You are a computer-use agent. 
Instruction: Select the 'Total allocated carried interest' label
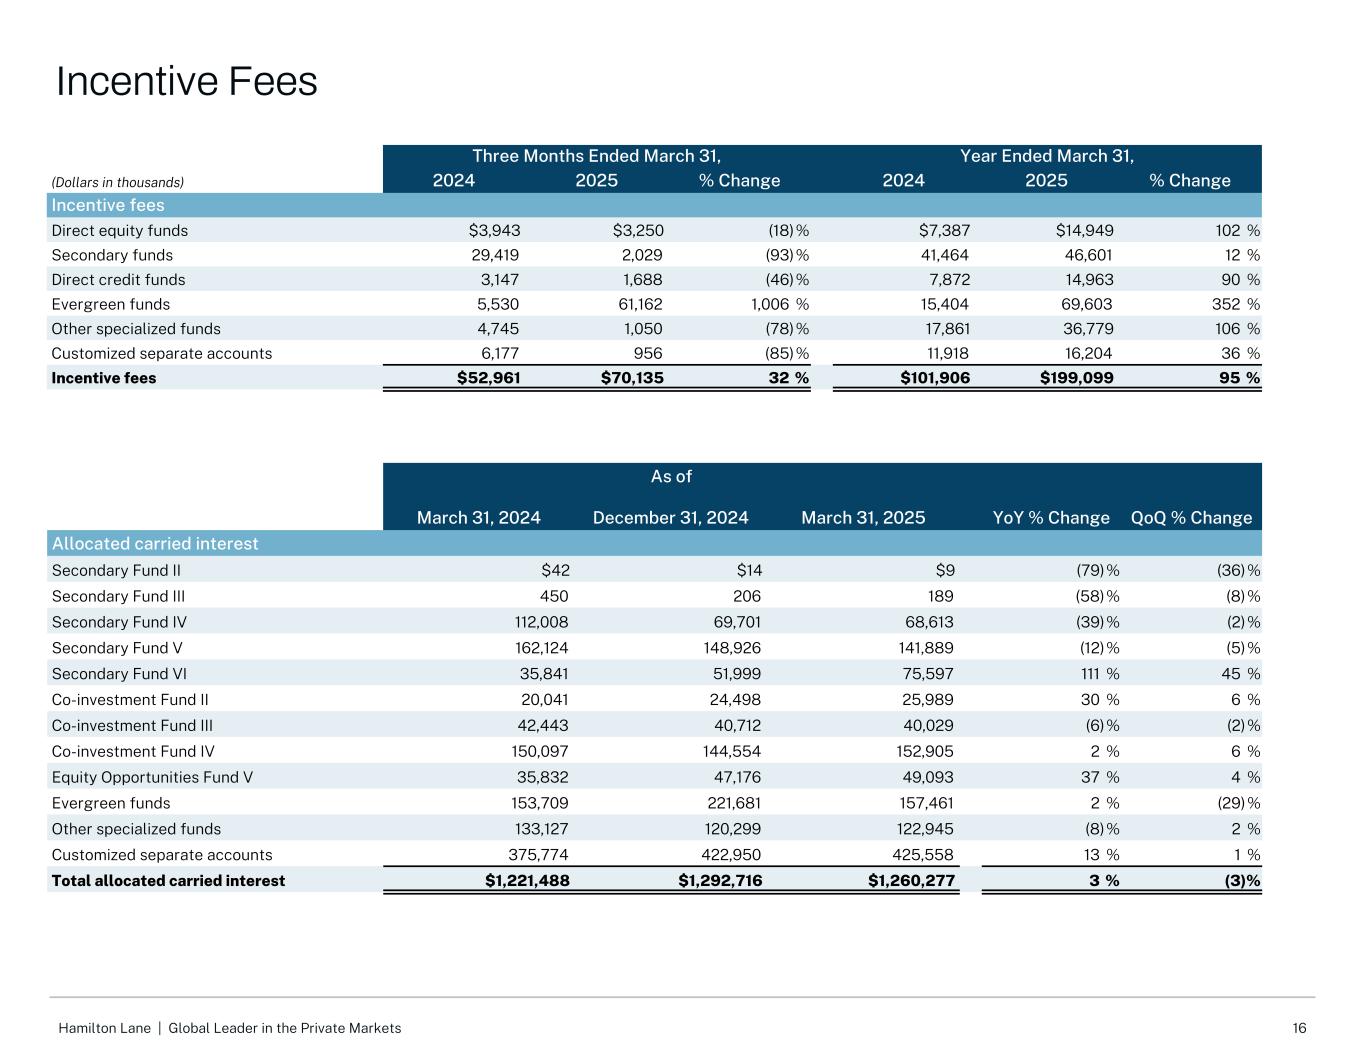[x=168, y=881]
